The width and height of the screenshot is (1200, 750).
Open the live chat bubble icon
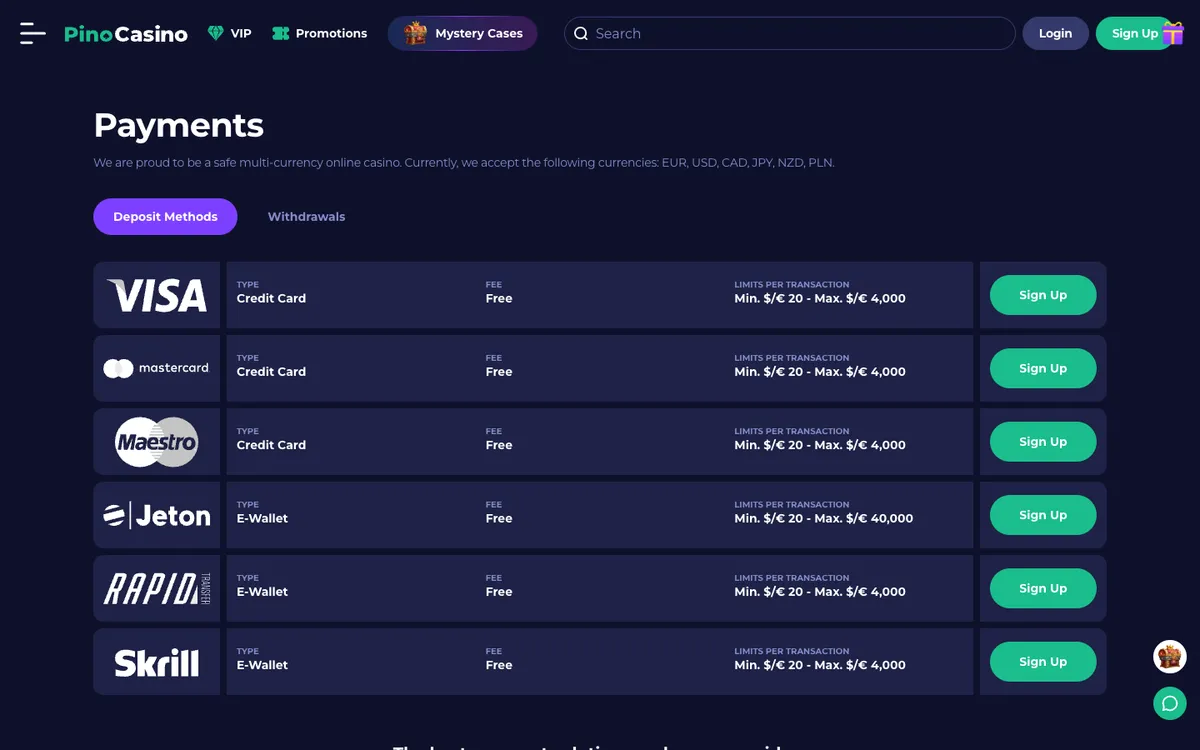point(1170,703)
